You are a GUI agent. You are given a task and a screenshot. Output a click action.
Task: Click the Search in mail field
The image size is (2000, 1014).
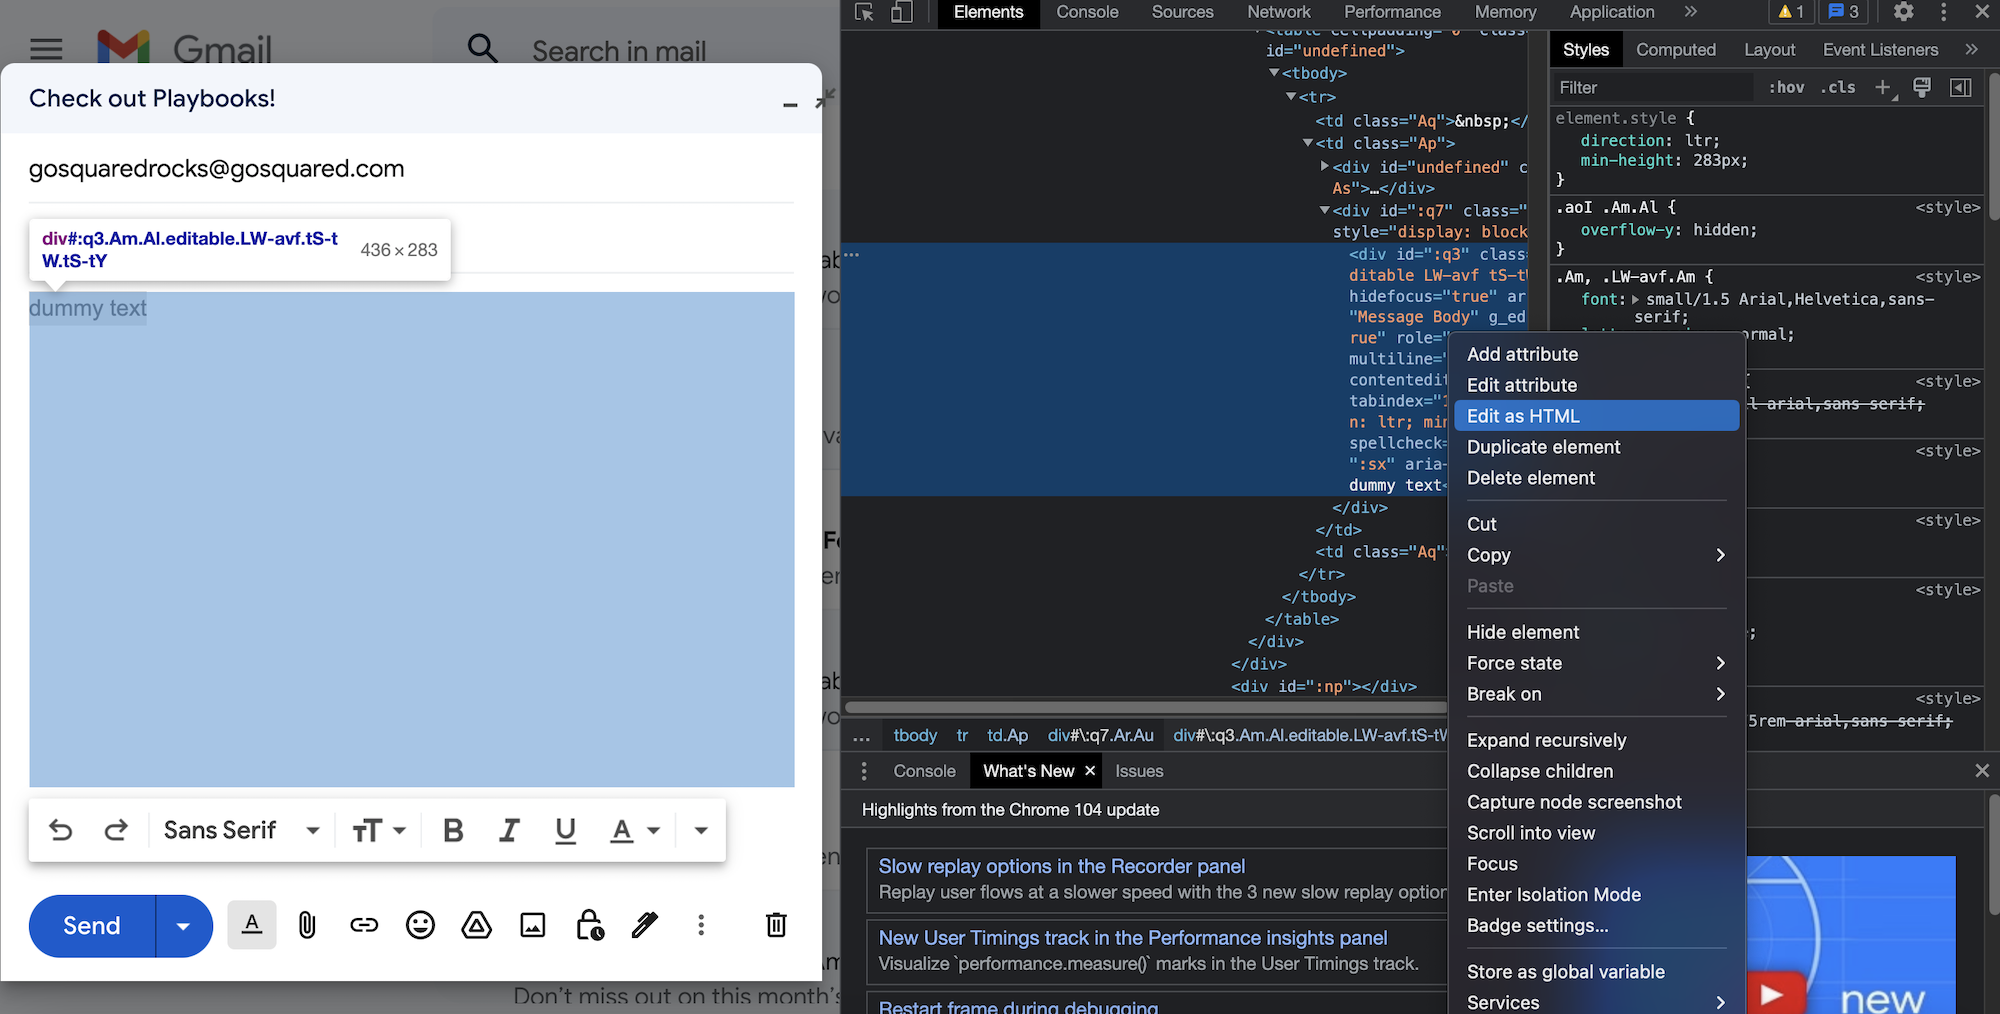pos(619,50)
